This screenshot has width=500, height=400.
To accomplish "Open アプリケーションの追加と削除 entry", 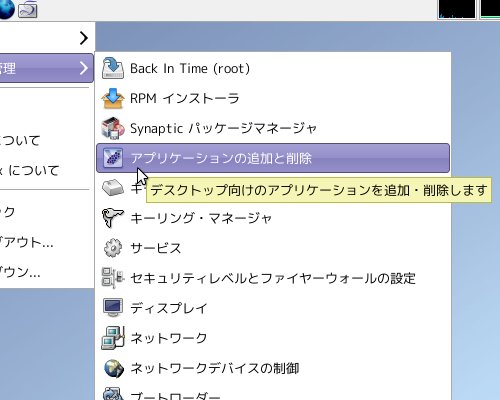I will [x=273, y=158].
